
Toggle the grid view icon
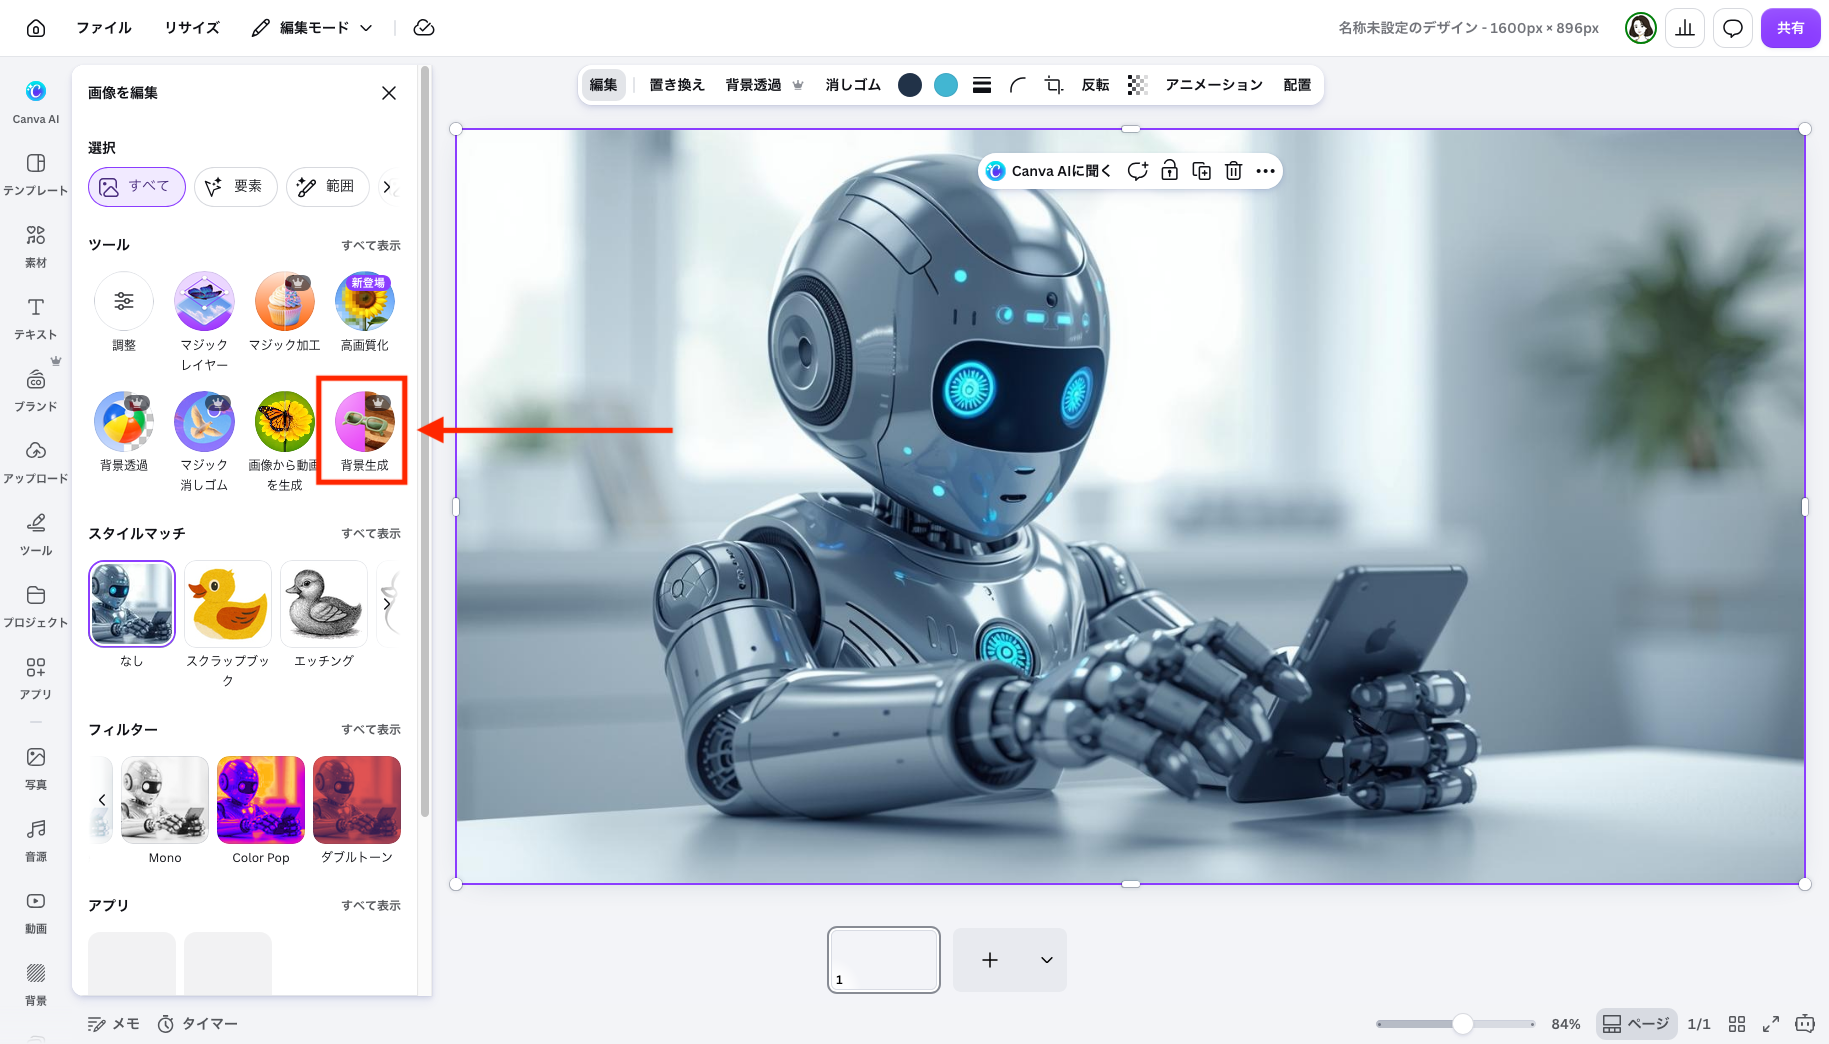(x=1737, y=1024)
